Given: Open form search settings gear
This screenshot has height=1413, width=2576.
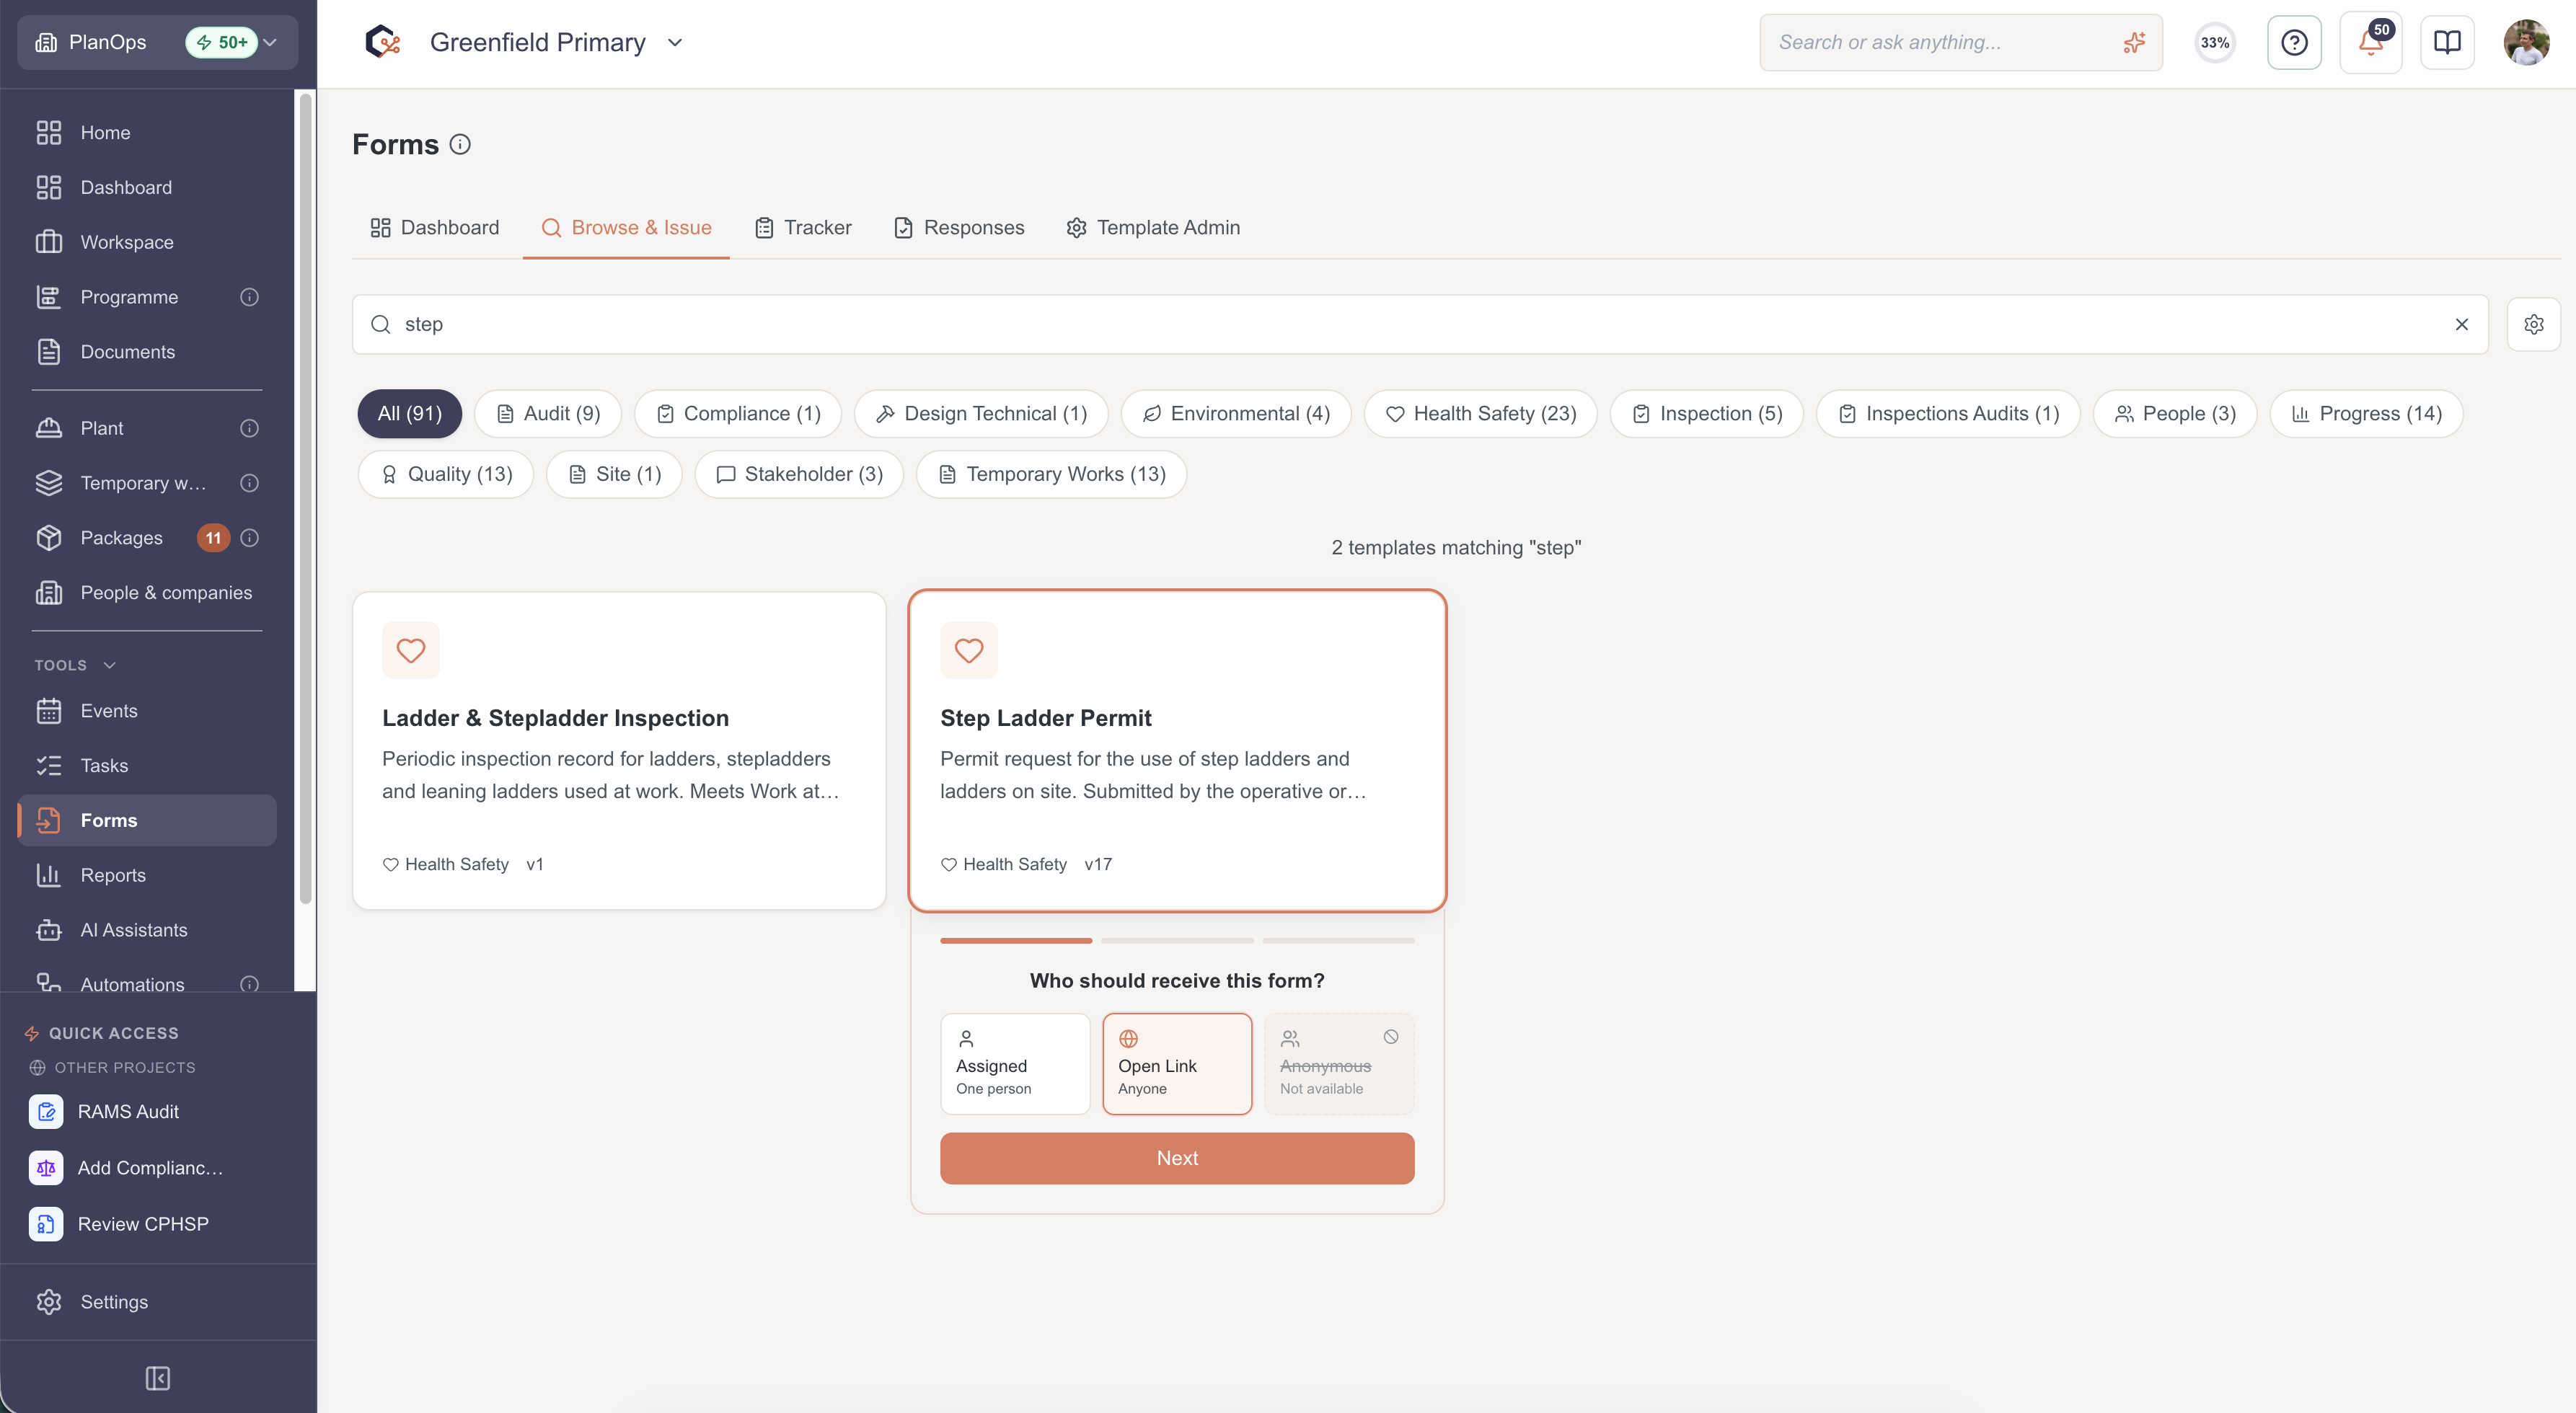Looking at the screenshot, I should click(x=2533, y=324).
